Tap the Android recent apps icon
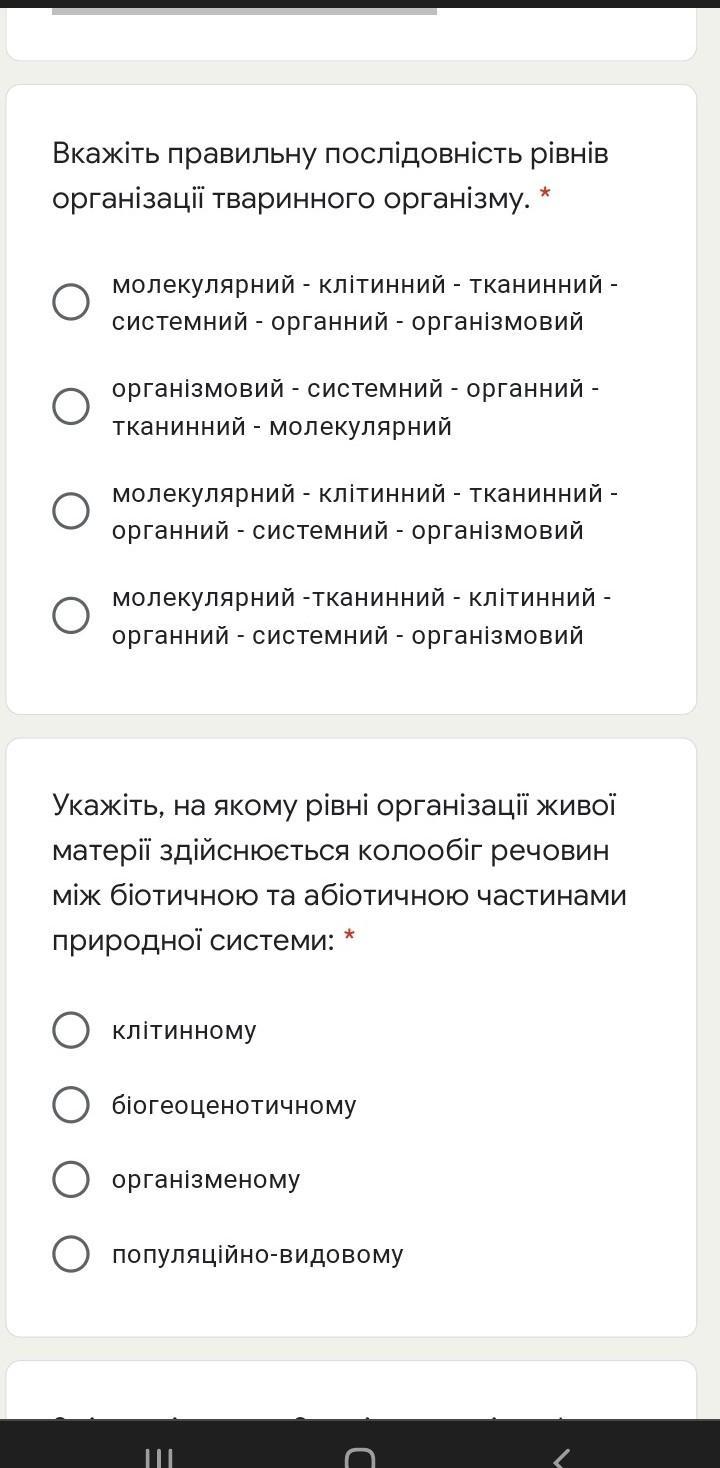 pos(159,1456)
